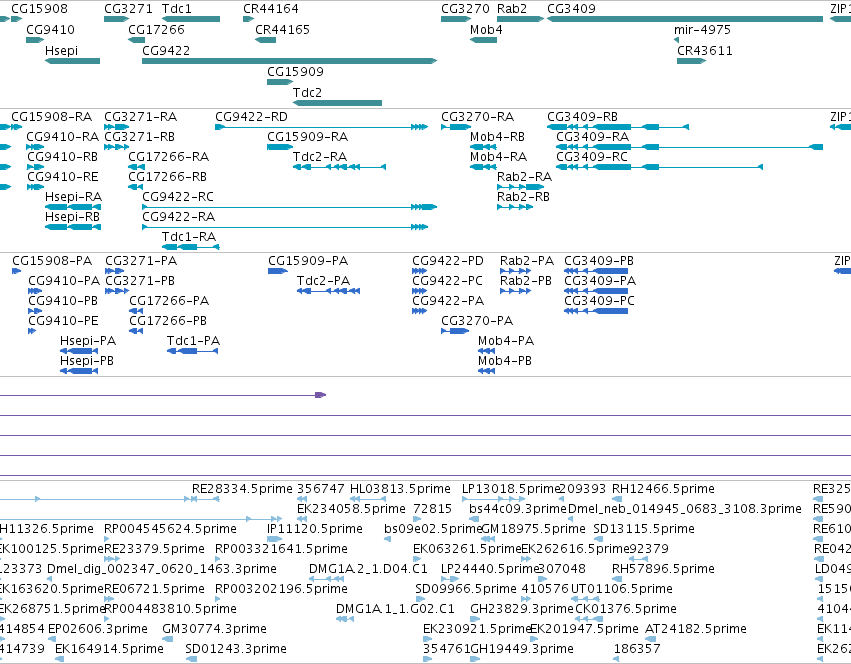Viewport: 851px width, 664px height.
Task: Click the DMG1A.1_1.G02.C1 label
Action: (x=395, y=609)
